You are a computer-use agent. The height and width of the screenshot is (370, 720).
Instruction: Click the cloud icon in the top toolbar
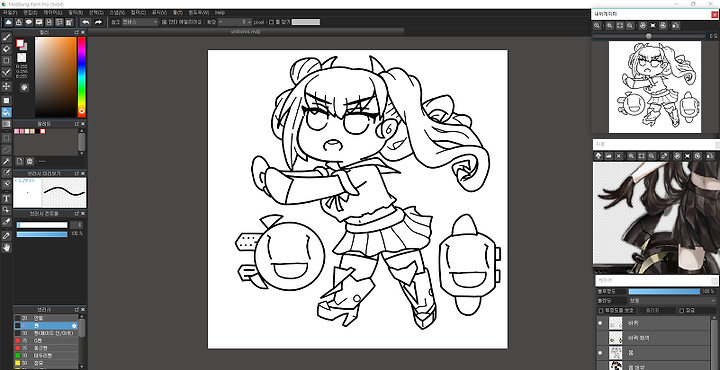(x=8, y=22)
